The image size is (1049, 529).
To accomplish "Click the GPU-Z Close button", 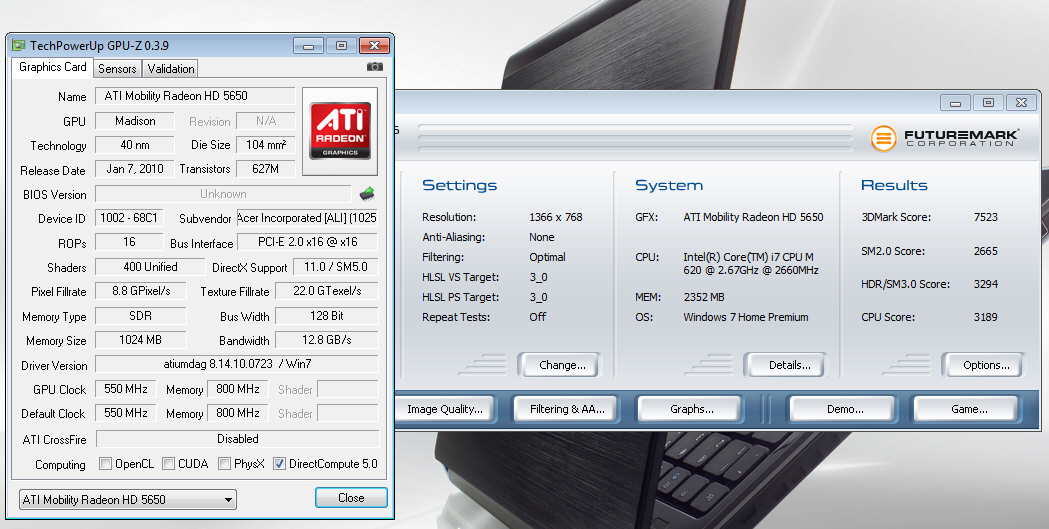I will (x=351, y=498).
